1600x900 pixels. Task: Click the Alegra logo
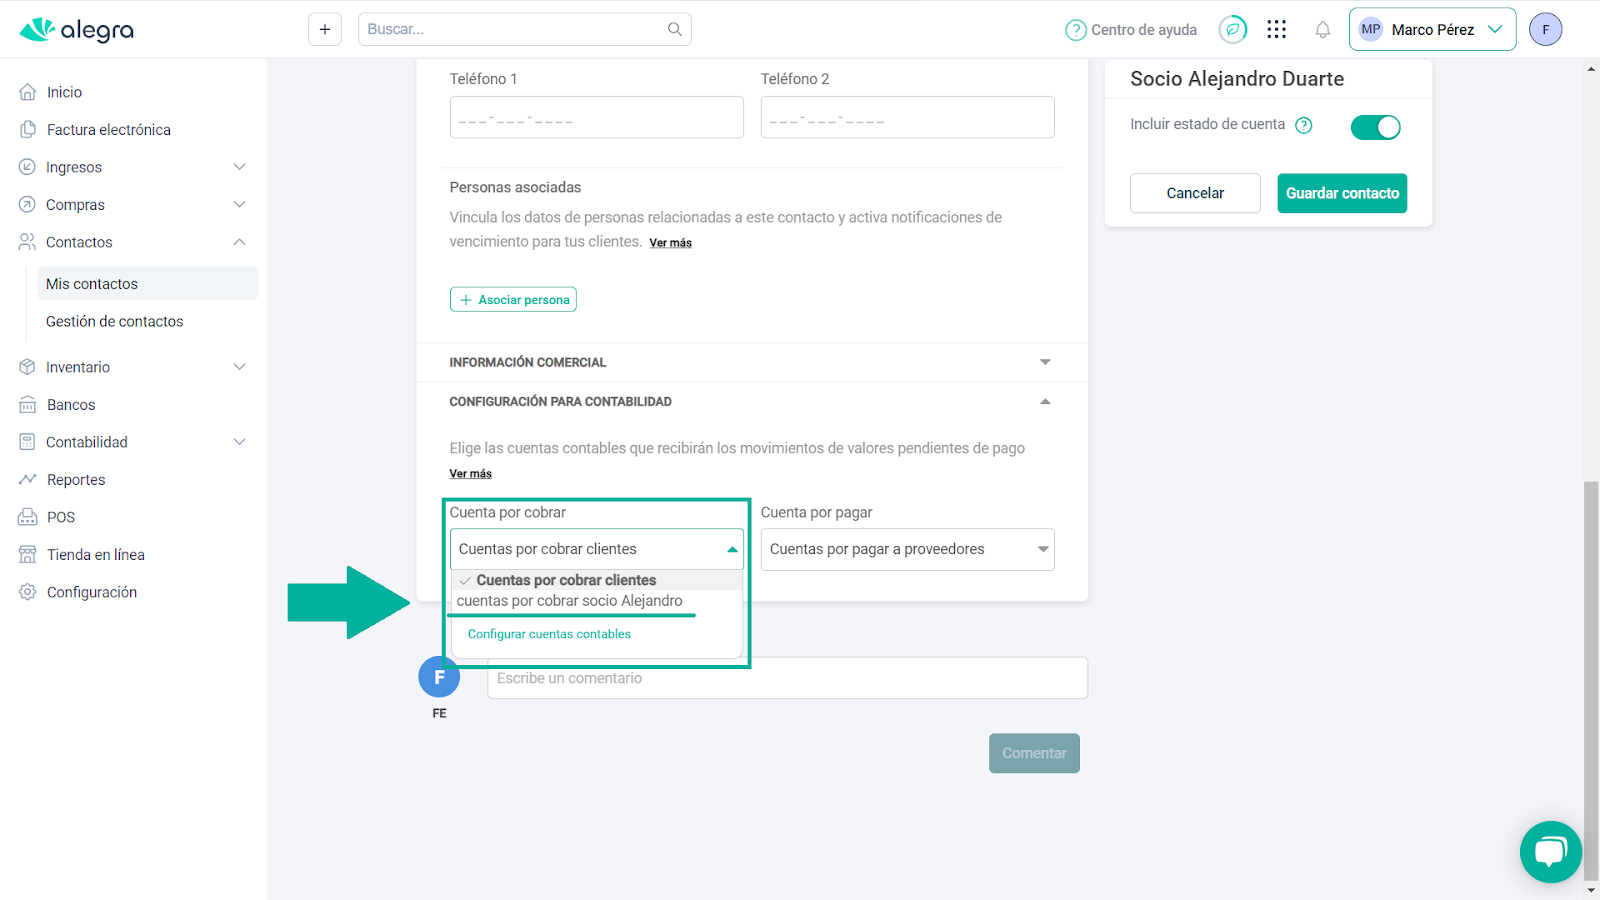(x=76, y=30)
